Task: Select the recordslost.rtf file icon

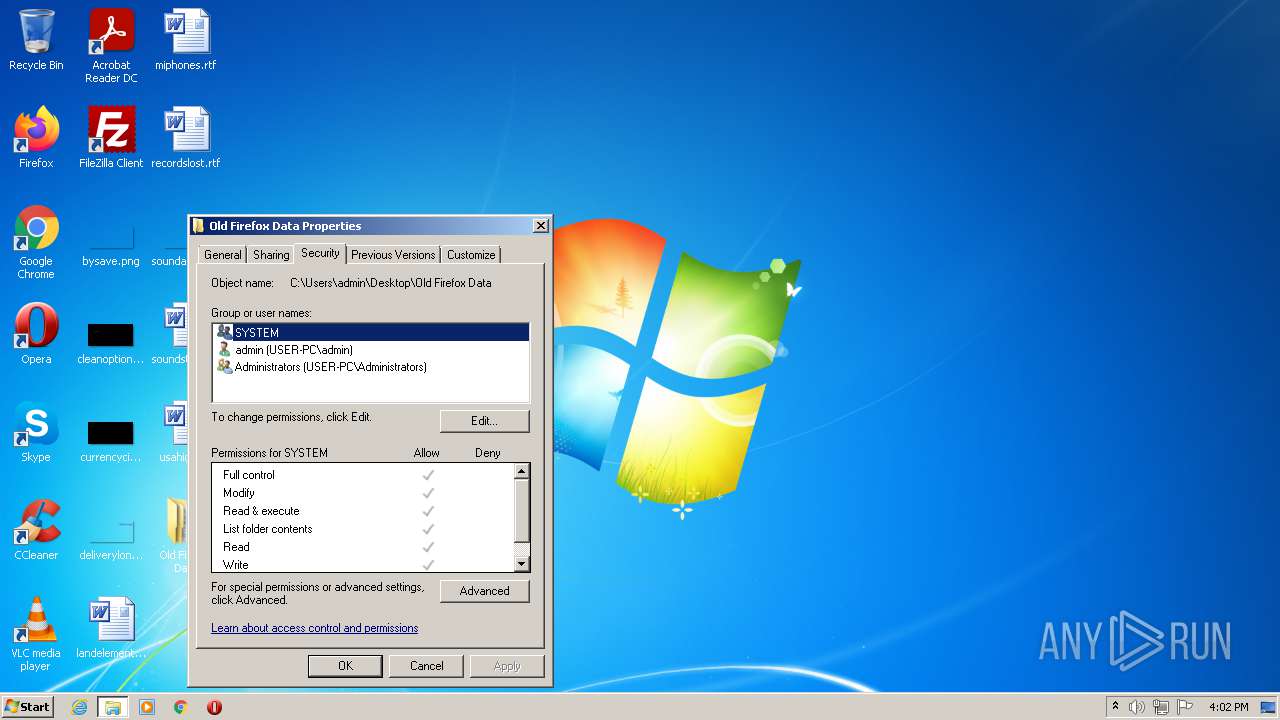Action: 186,138
